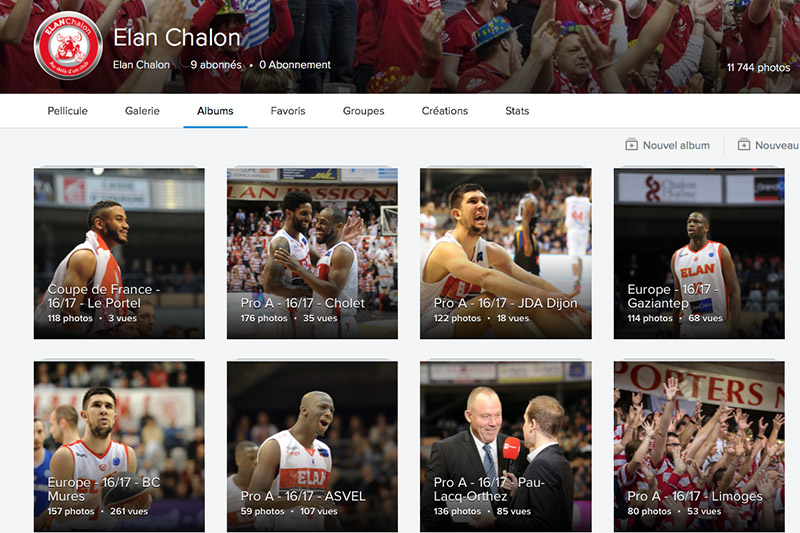Click the Elan Chalon username under the title
Image resolution: width=800 pixels, height=533 pixels.
click(141, 65)
